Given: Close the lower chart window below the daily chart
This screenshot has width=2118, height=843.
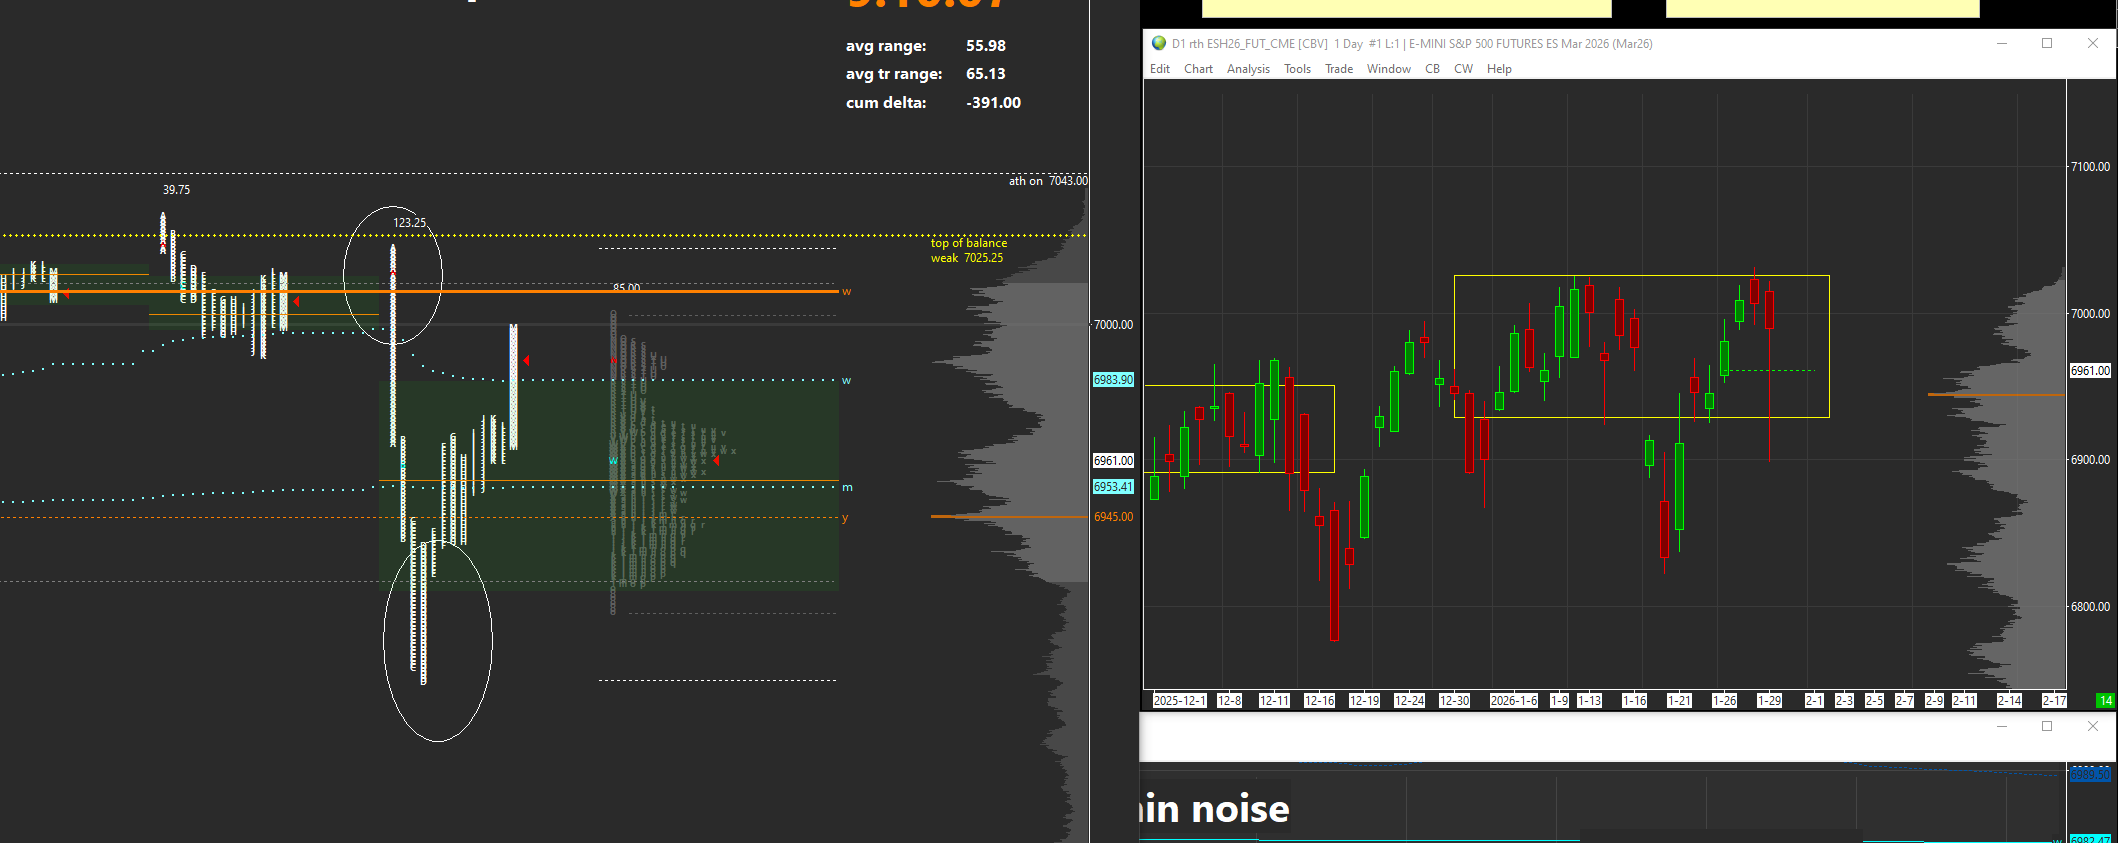Looking at the screenshot, I should [x=2093, y=726].
